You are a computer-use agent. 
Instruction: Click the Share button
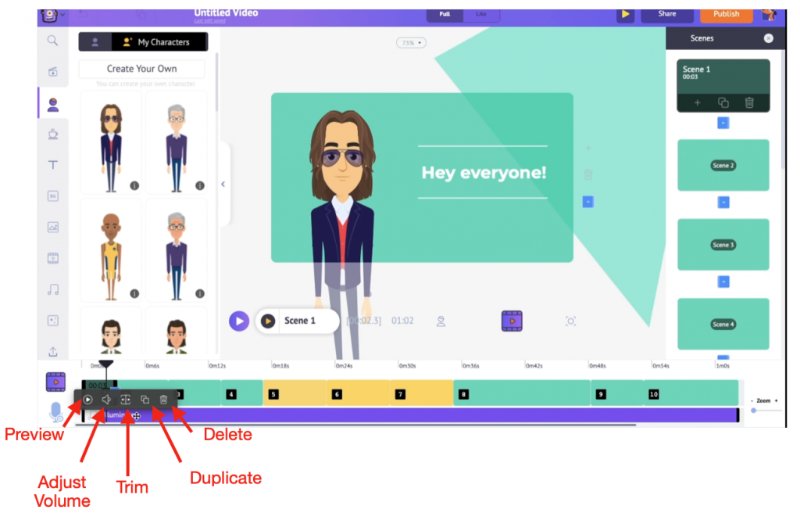click(x=667, y=14)
